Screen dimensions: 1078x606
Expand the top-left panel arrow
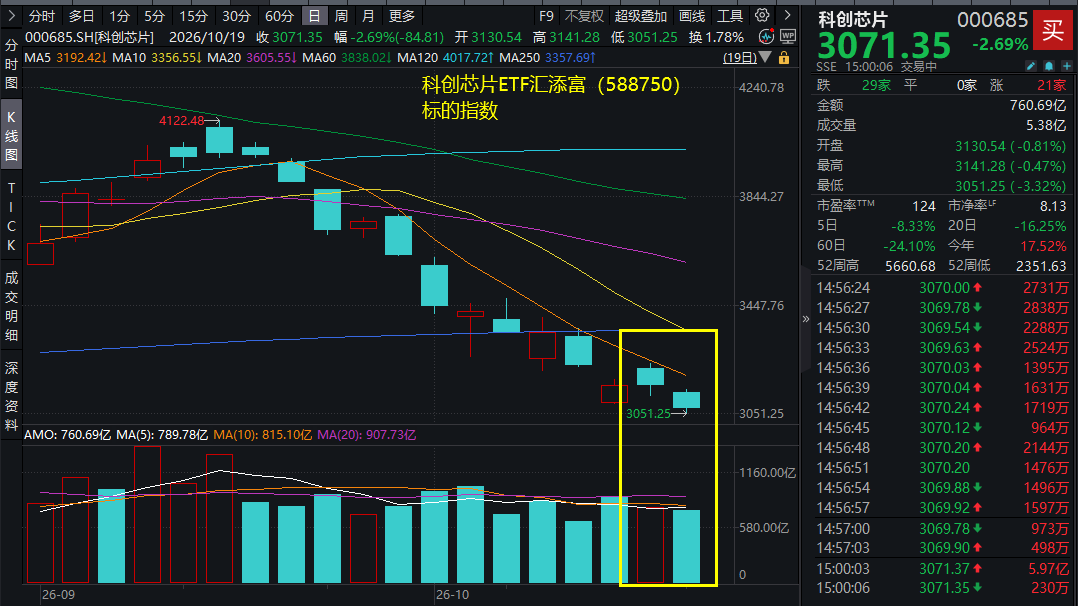pos(11,15)
